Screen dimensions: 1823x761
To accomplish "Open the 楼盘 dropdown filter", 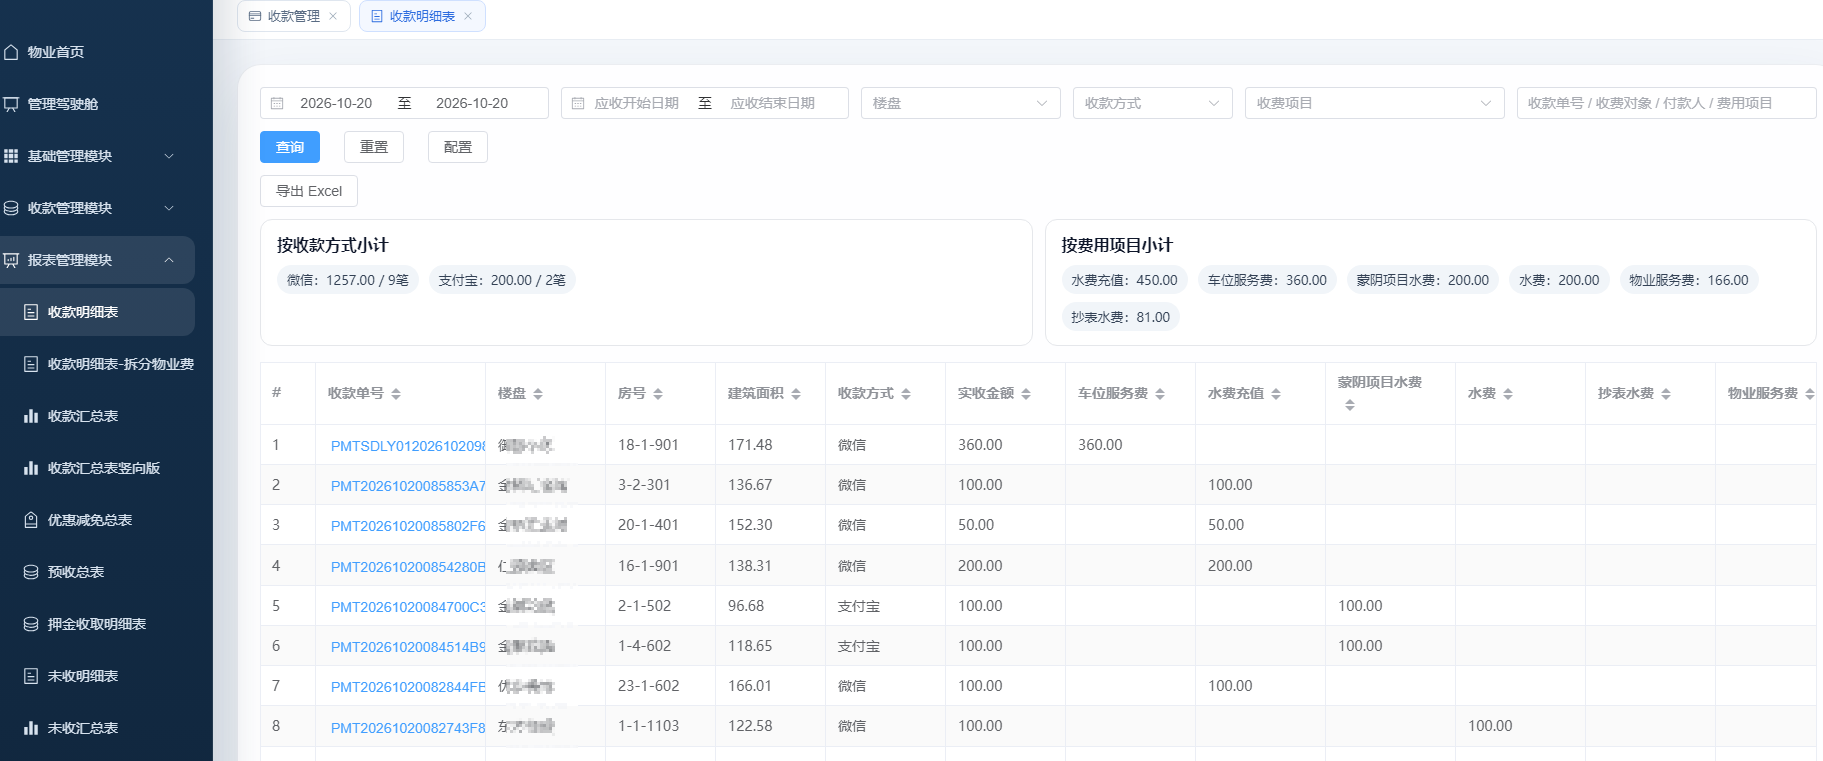I will point(960,103).
